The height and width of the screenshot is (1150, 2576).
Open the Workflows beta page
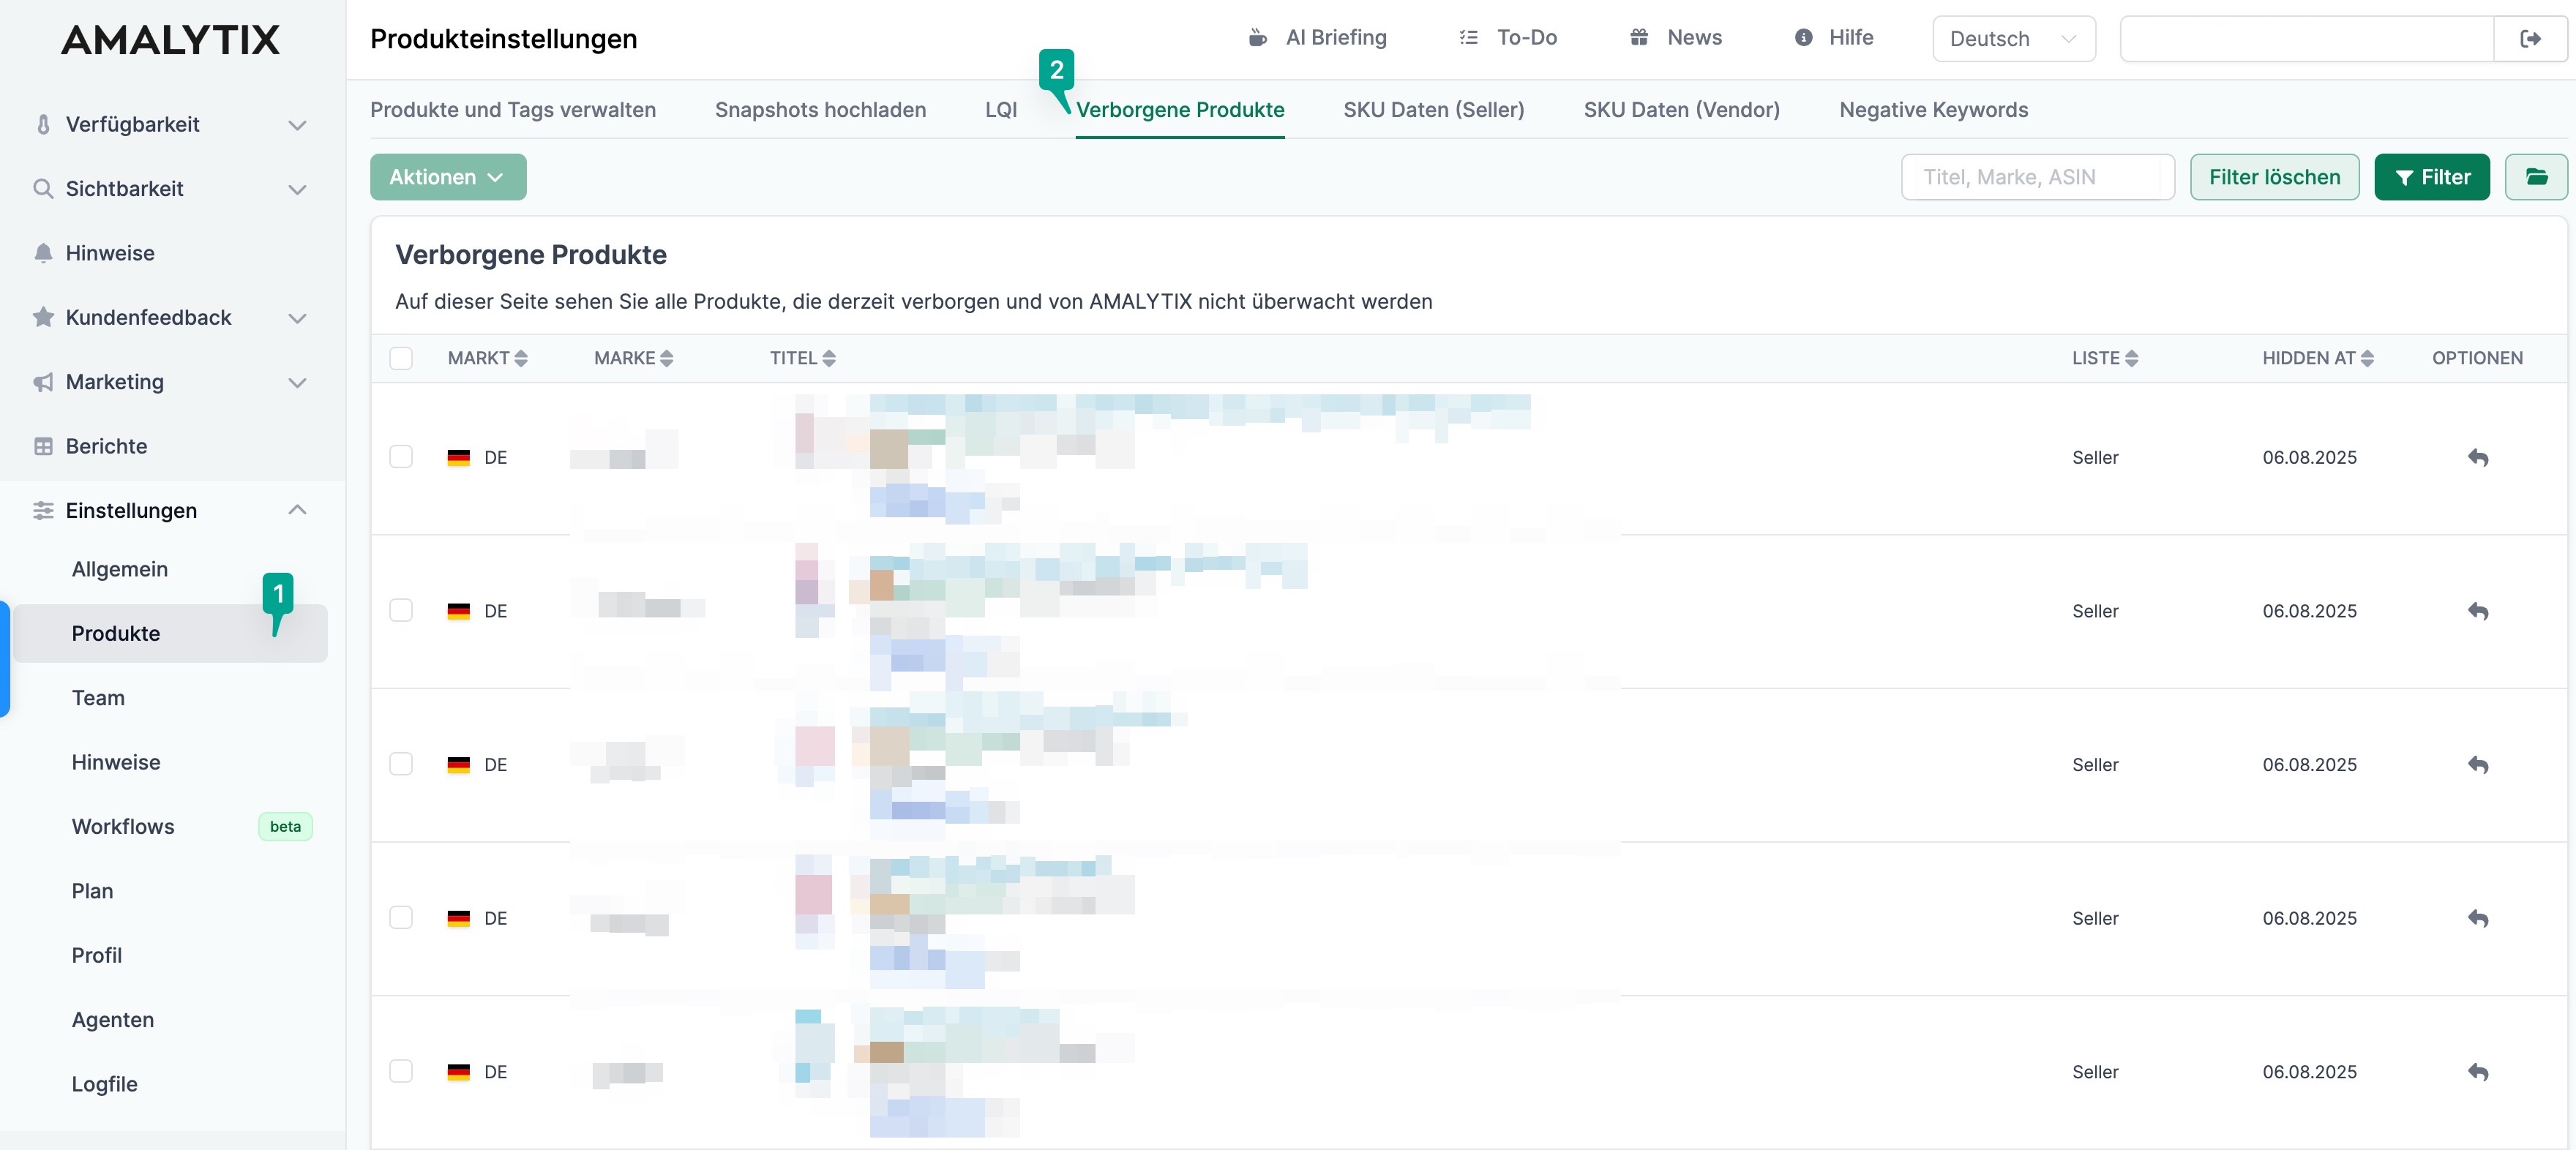[122, 826]
